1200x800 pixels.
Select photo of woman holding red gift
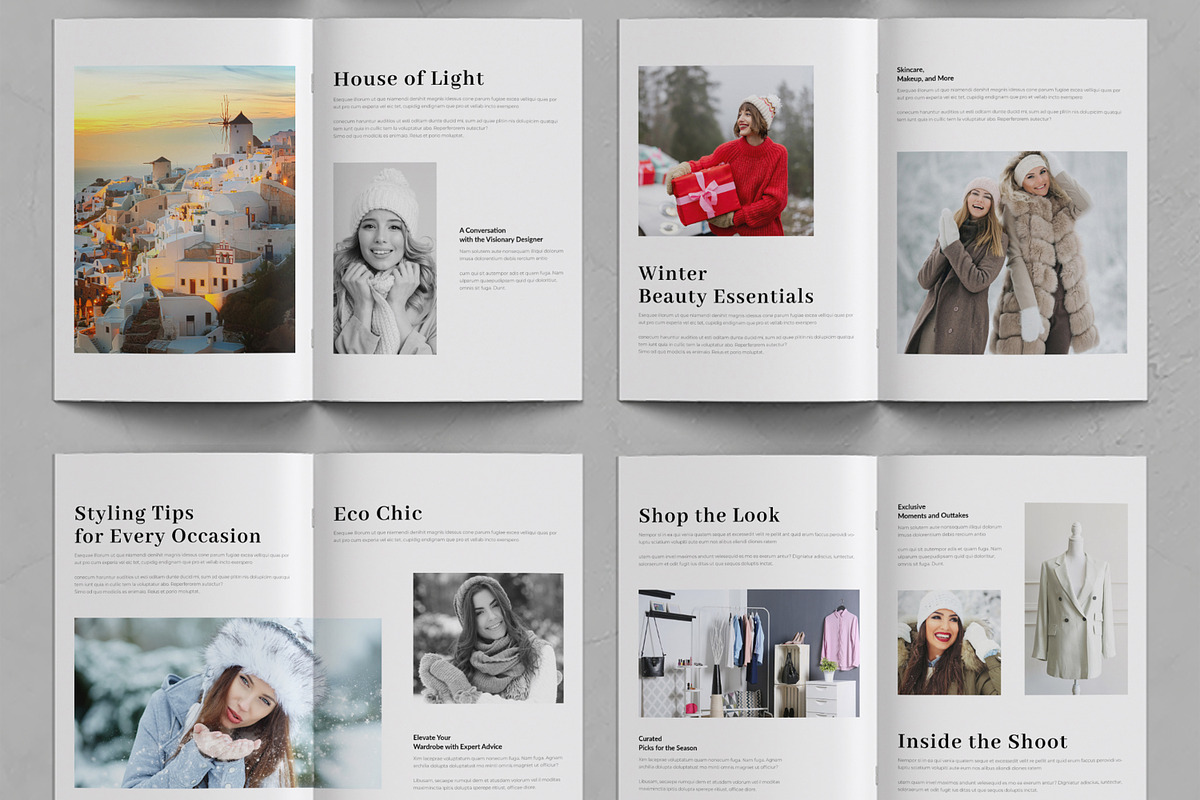point(726,151)
